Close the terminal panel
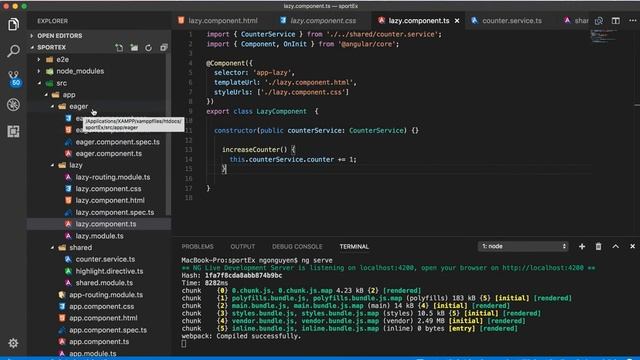Viewport: 640px width, 360px height. coord(632,247)
